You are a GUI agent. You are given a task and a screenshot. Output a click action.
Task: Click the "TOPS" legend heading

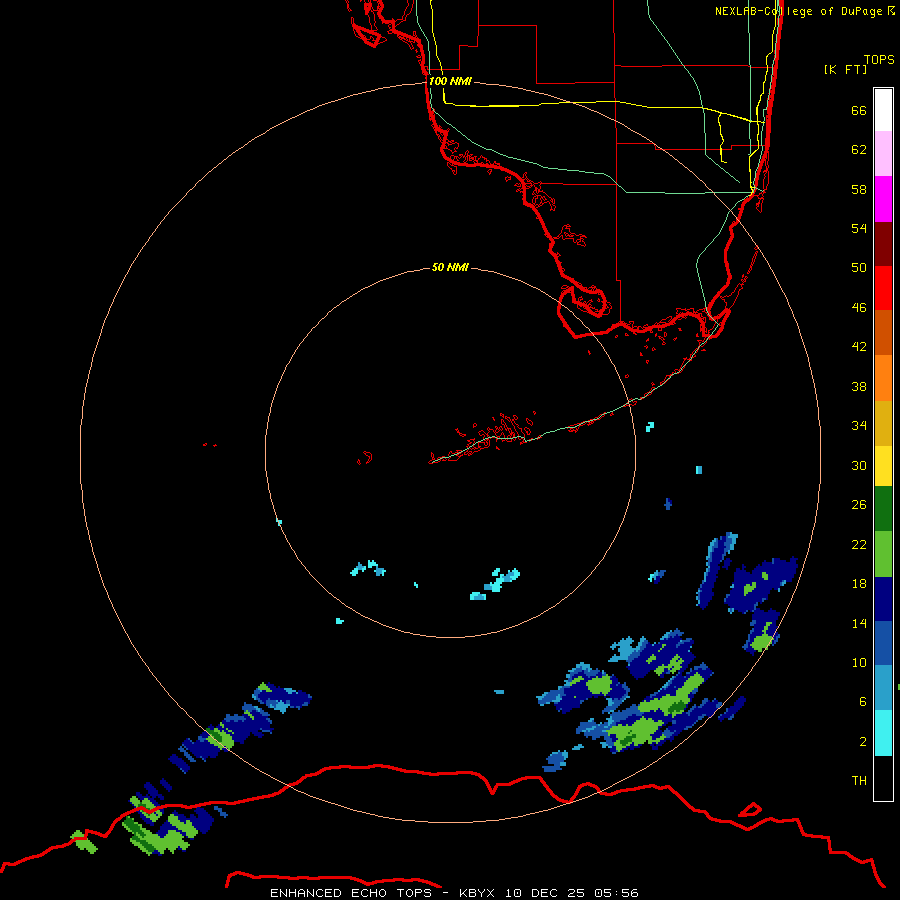point(879,60)
